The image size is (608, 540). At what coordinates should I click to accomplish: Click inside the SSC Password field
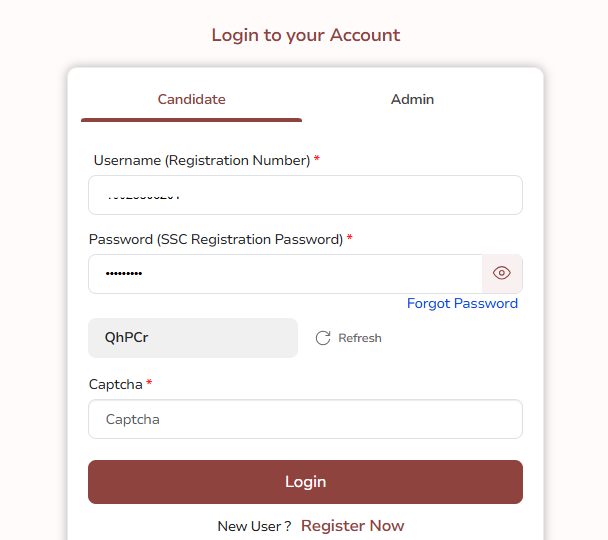(x=285, y=273)
